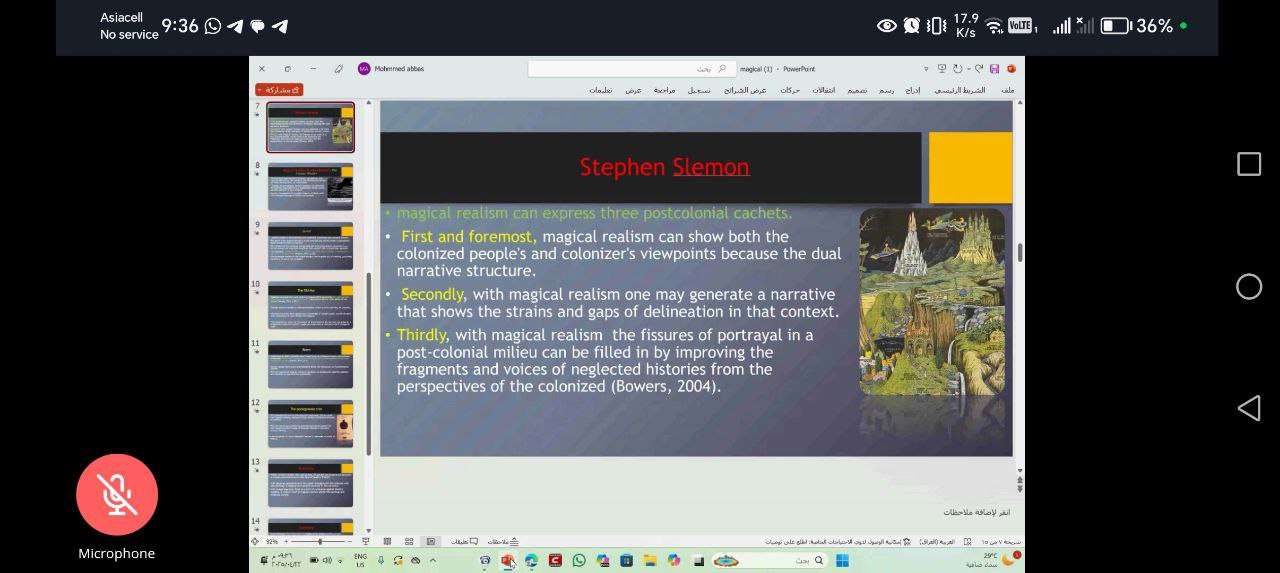
Task: Show hidden system tray icons chevron
Action: 434,560
